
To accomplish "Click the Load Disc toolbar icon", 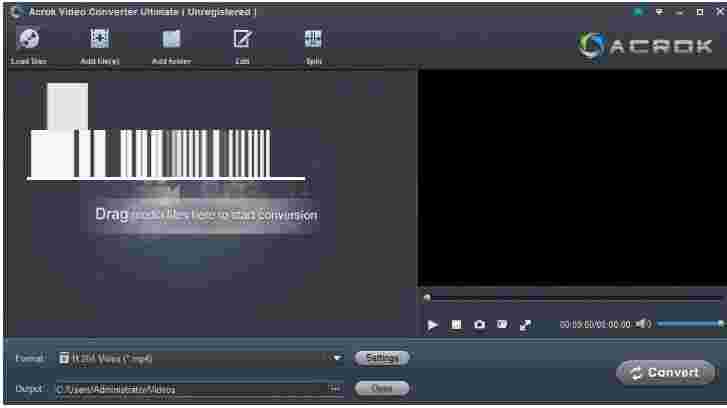I will click(28, 39).
